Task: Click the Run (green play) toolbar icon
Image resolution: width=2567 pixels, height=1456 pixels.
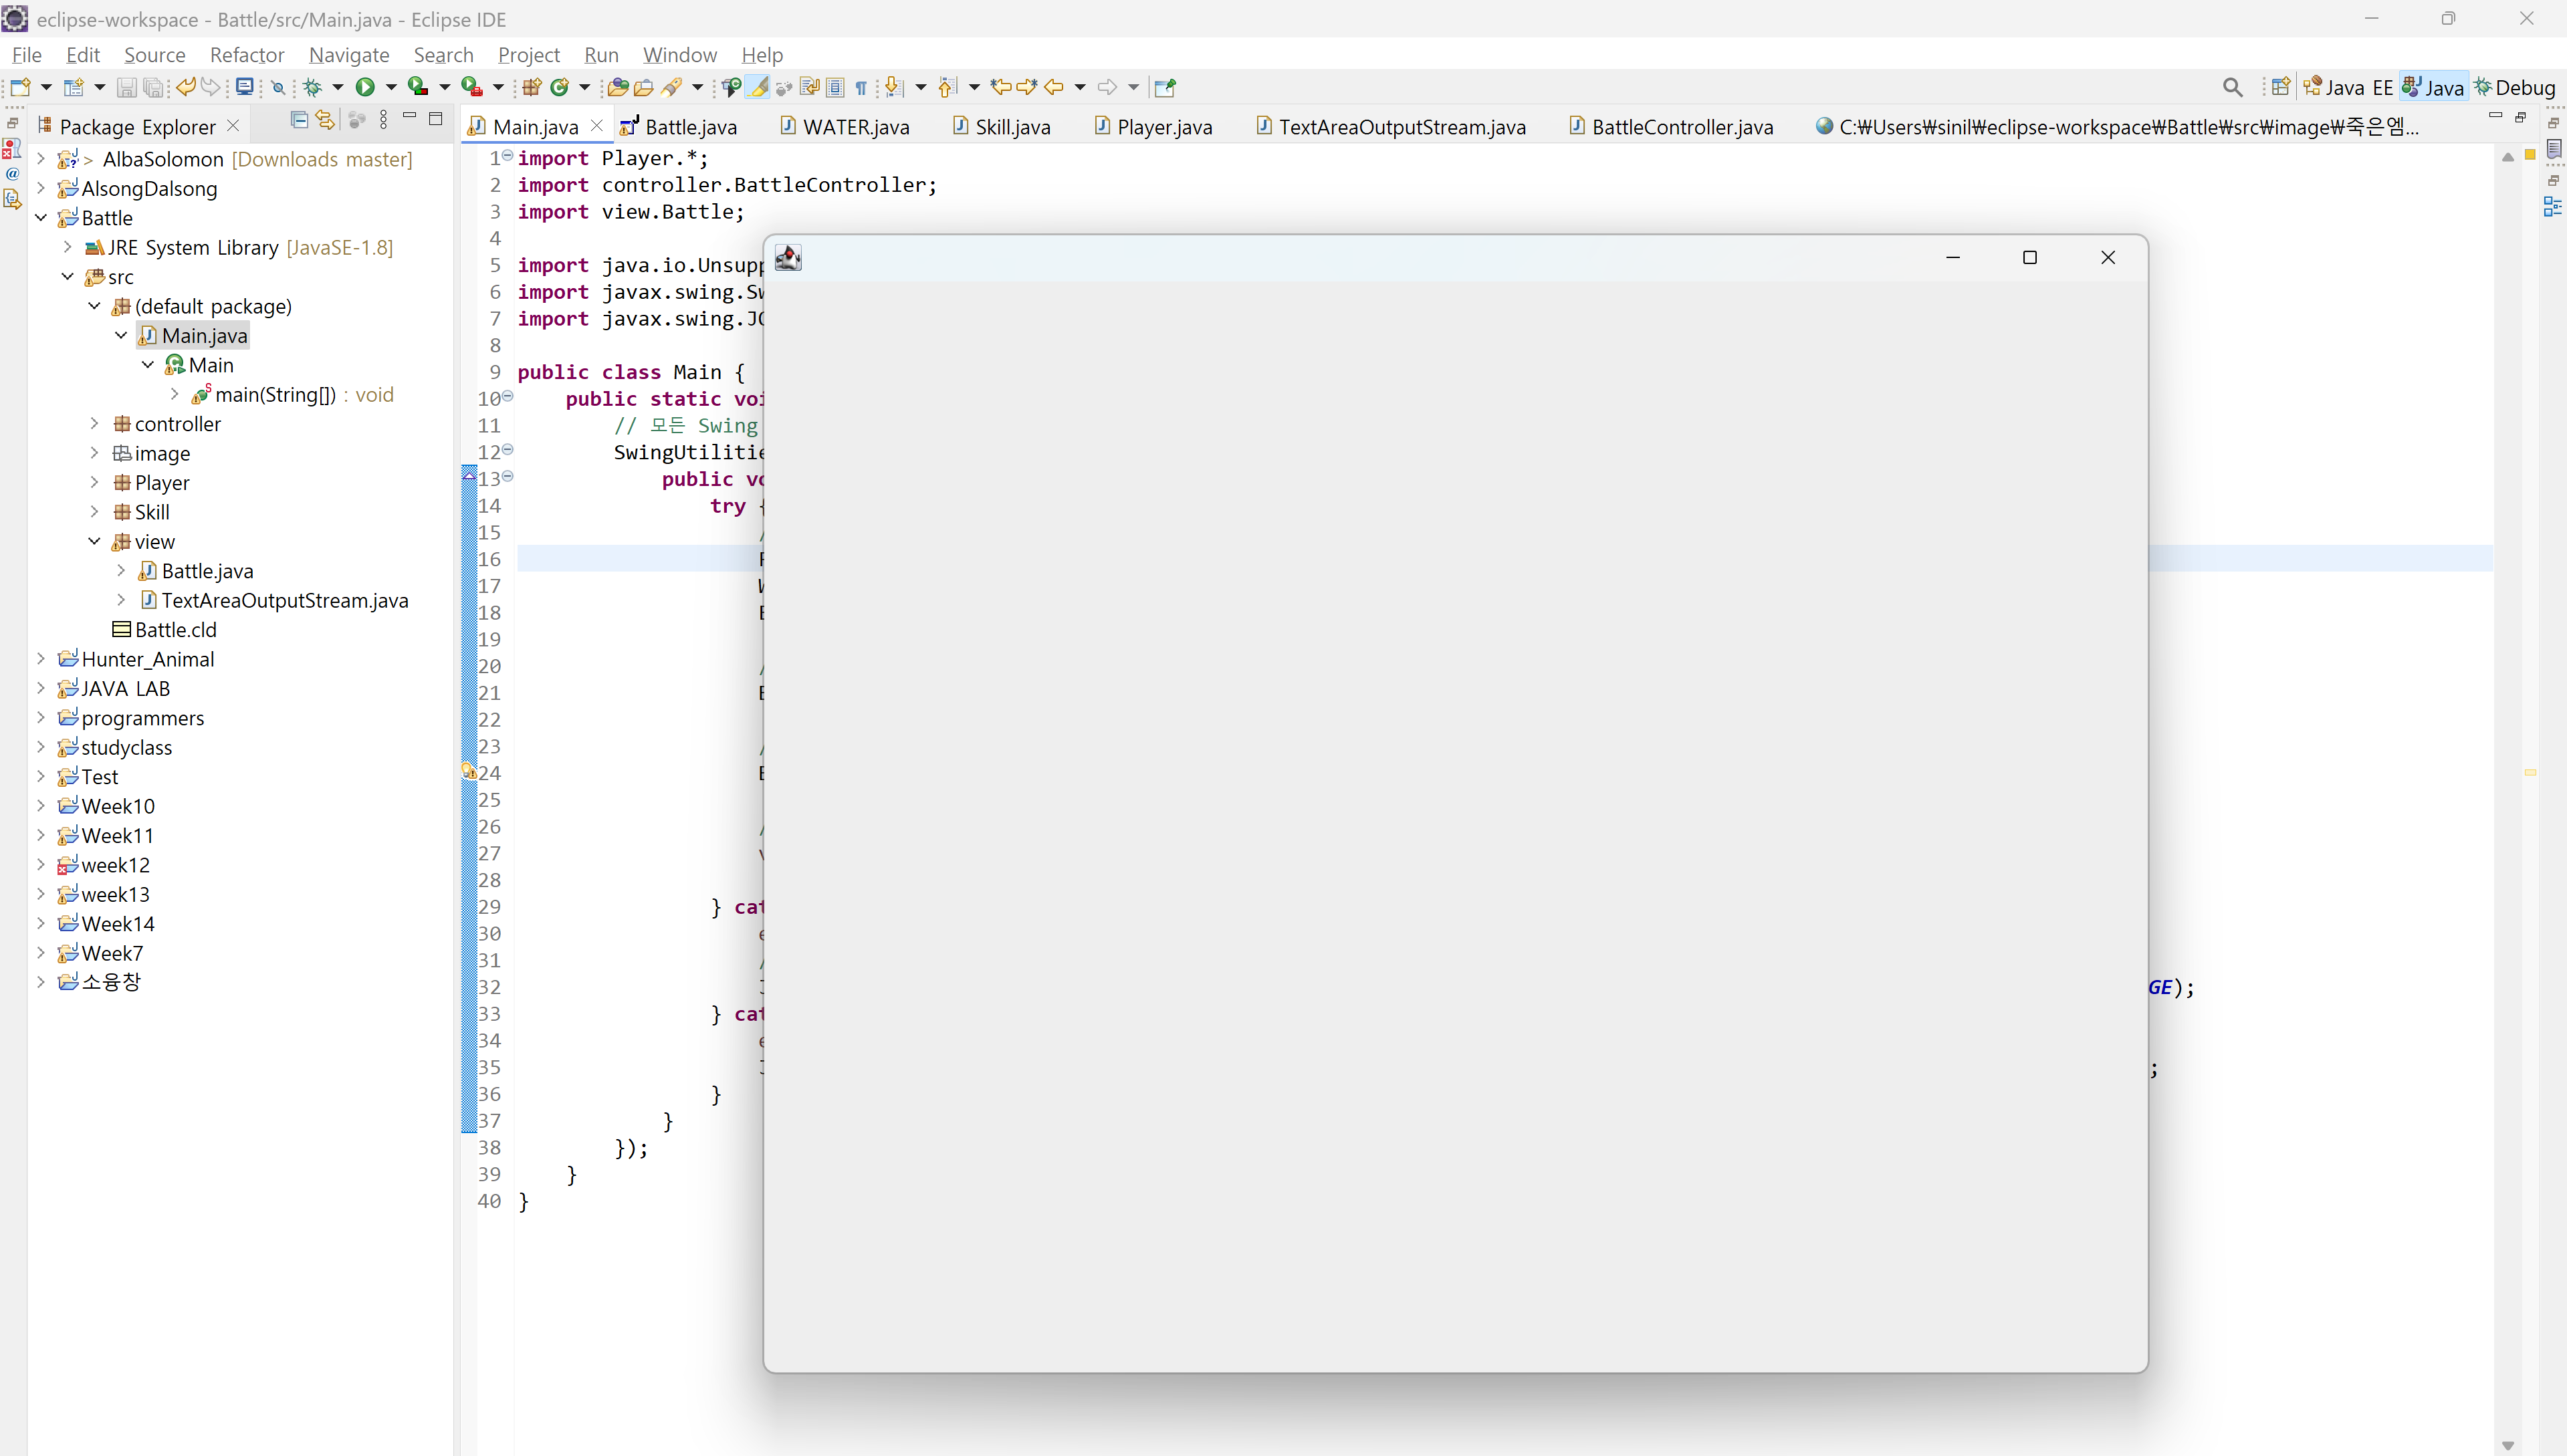Action: pyautogui.click(x=365, y=87)
